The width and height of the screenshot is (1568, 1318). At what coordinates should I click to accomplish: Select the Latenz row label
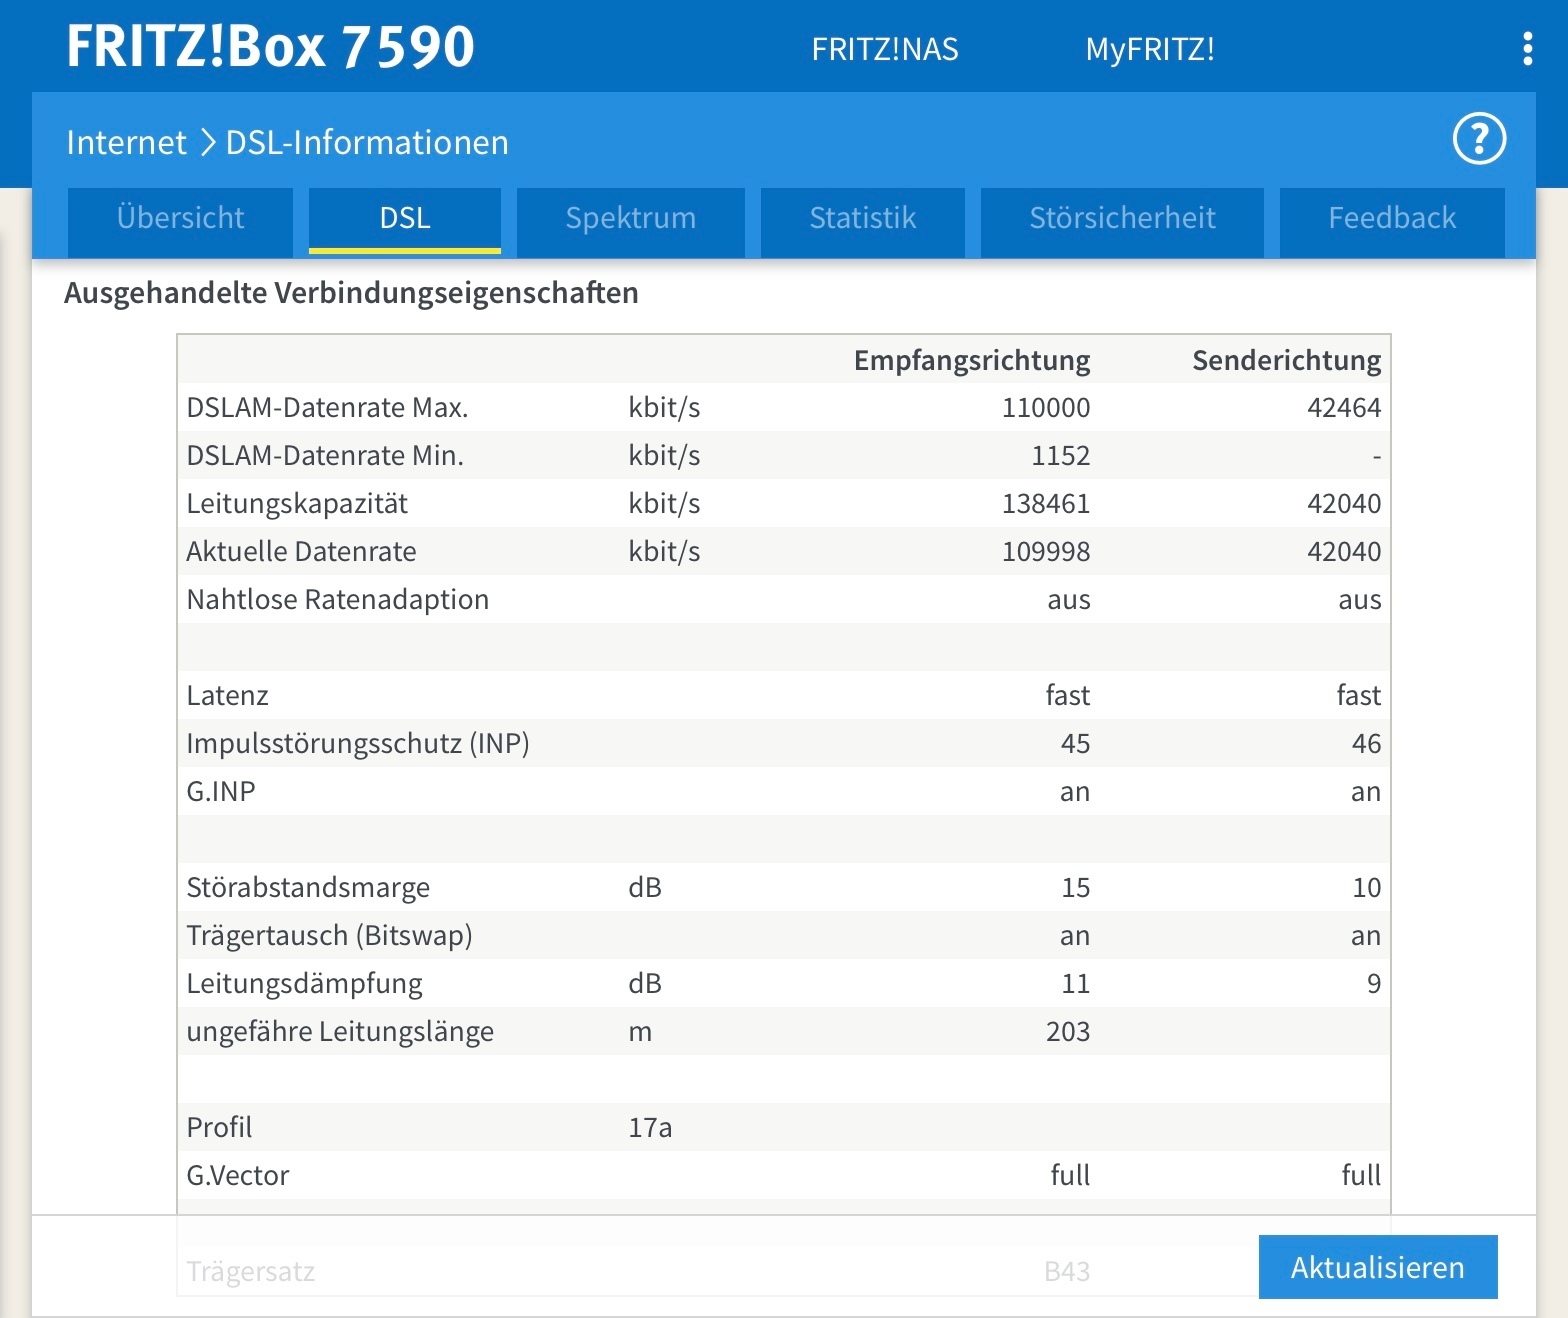[x=227, y=696]
